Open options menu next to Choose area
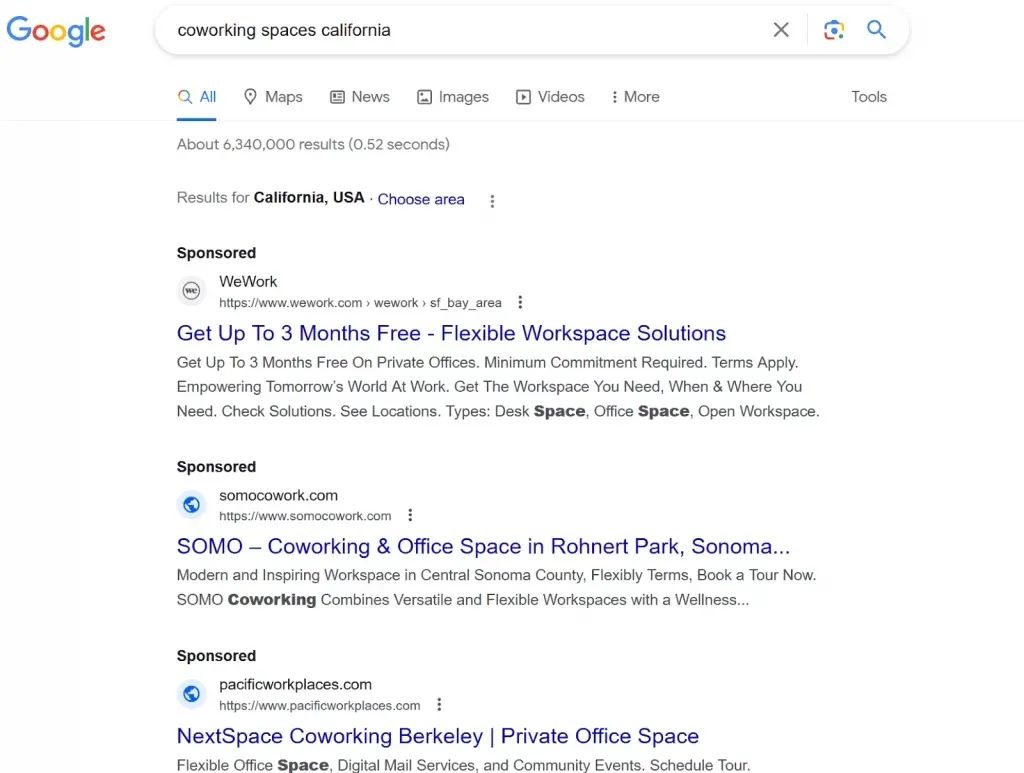The image size is (1024, 773). point(492,200)
